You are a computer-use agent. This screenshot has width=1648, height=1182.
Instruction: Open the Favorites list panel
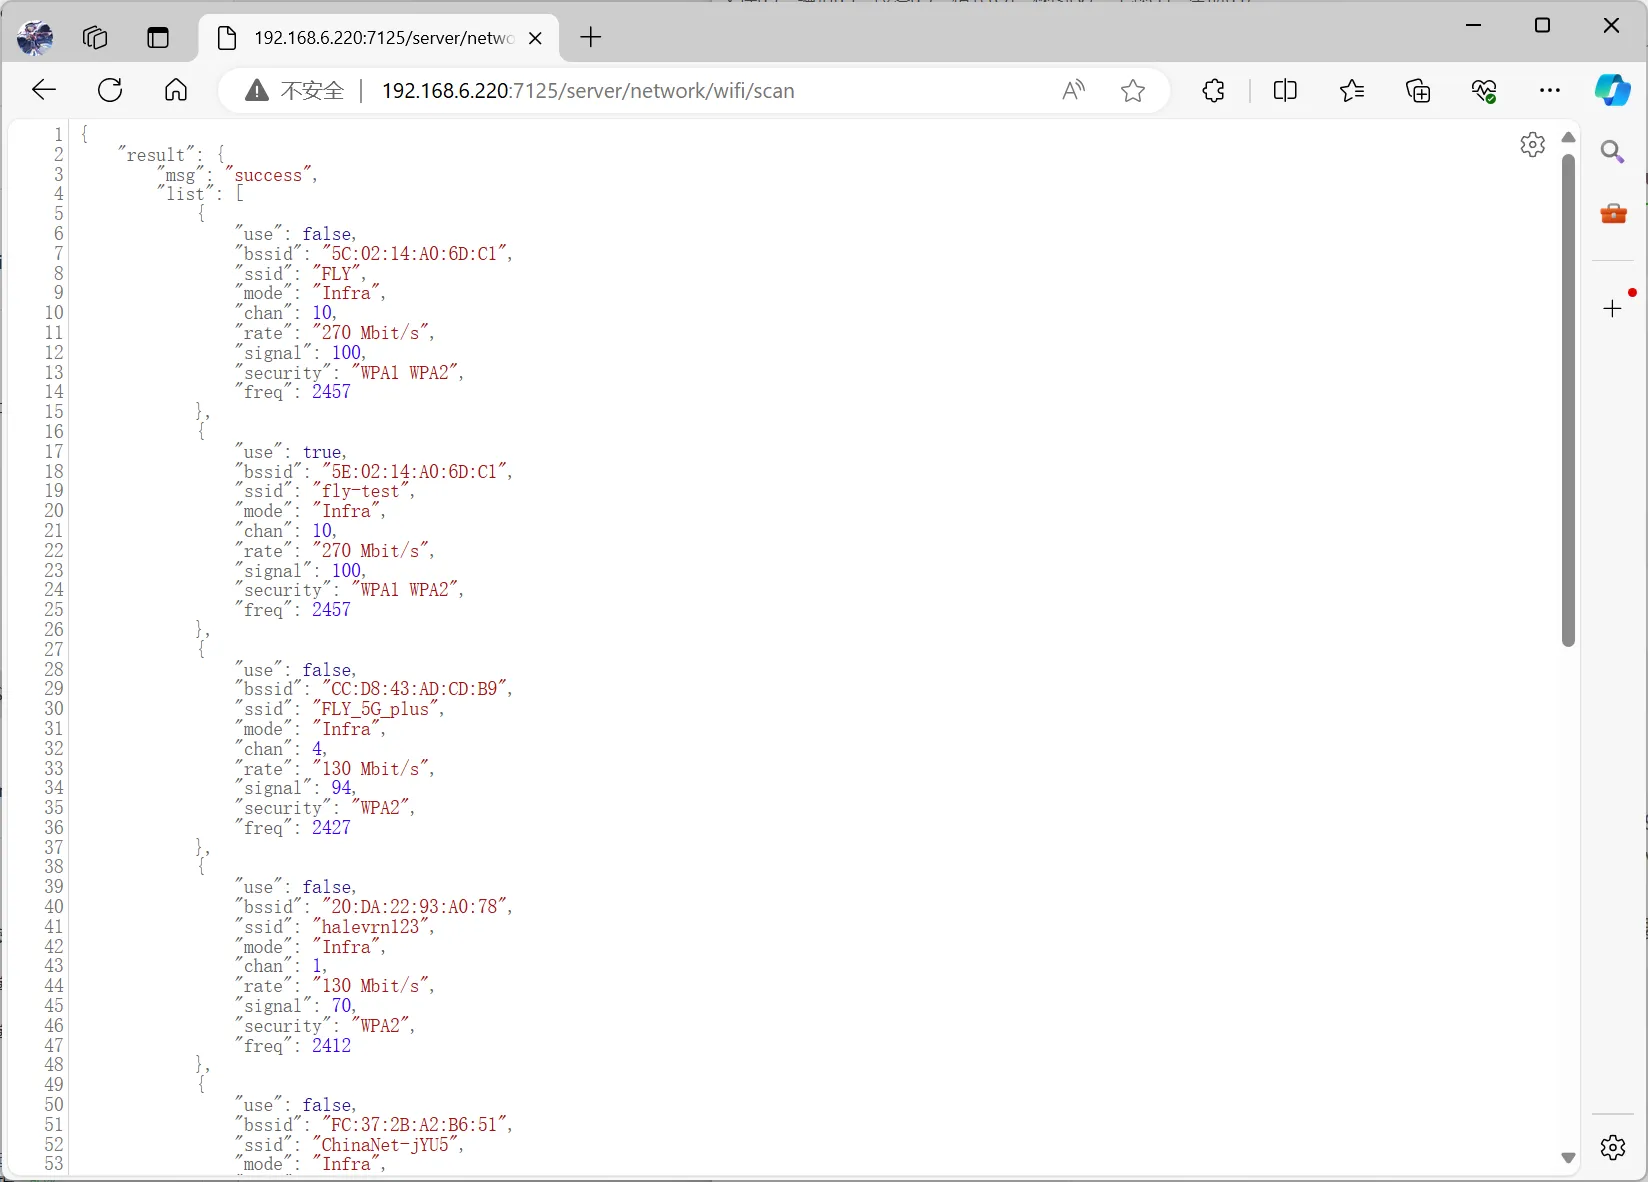click(x=1351, y=91)
